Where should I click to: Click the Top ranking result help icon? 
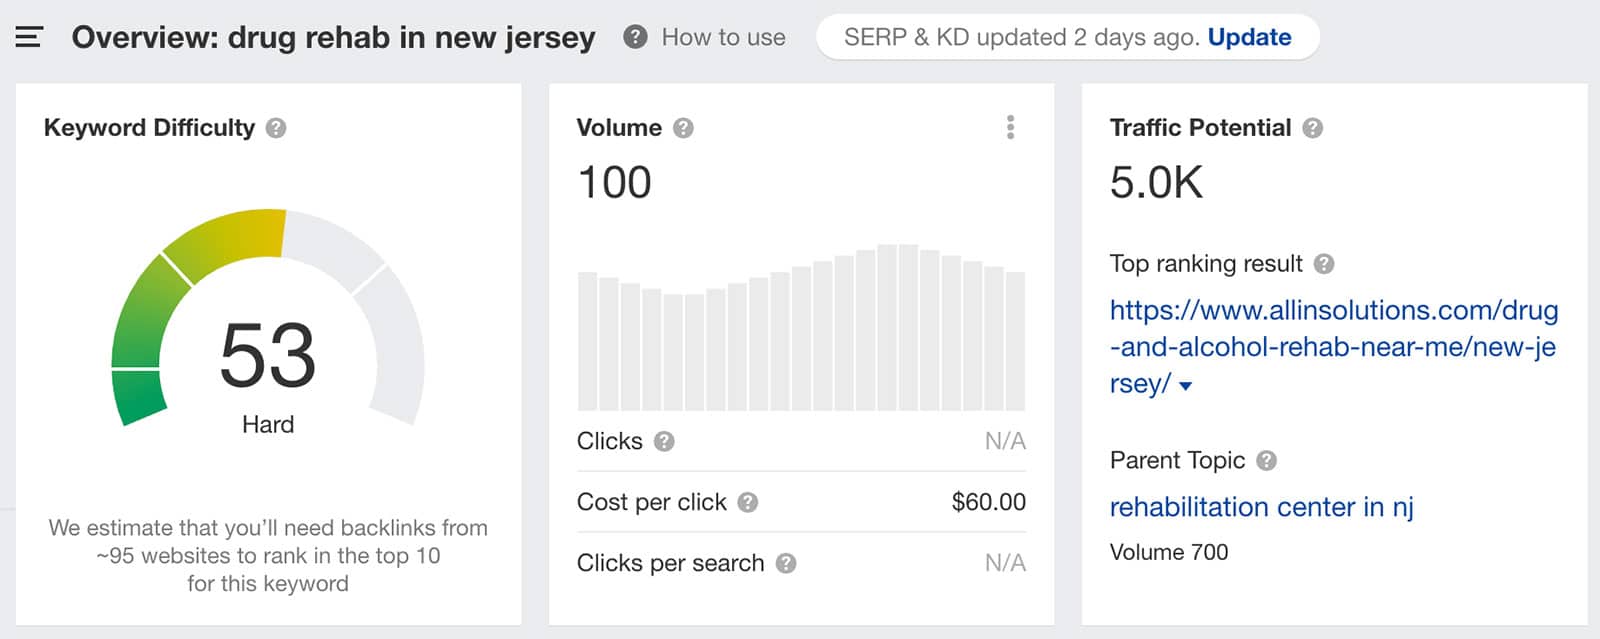coord(1324,264)
